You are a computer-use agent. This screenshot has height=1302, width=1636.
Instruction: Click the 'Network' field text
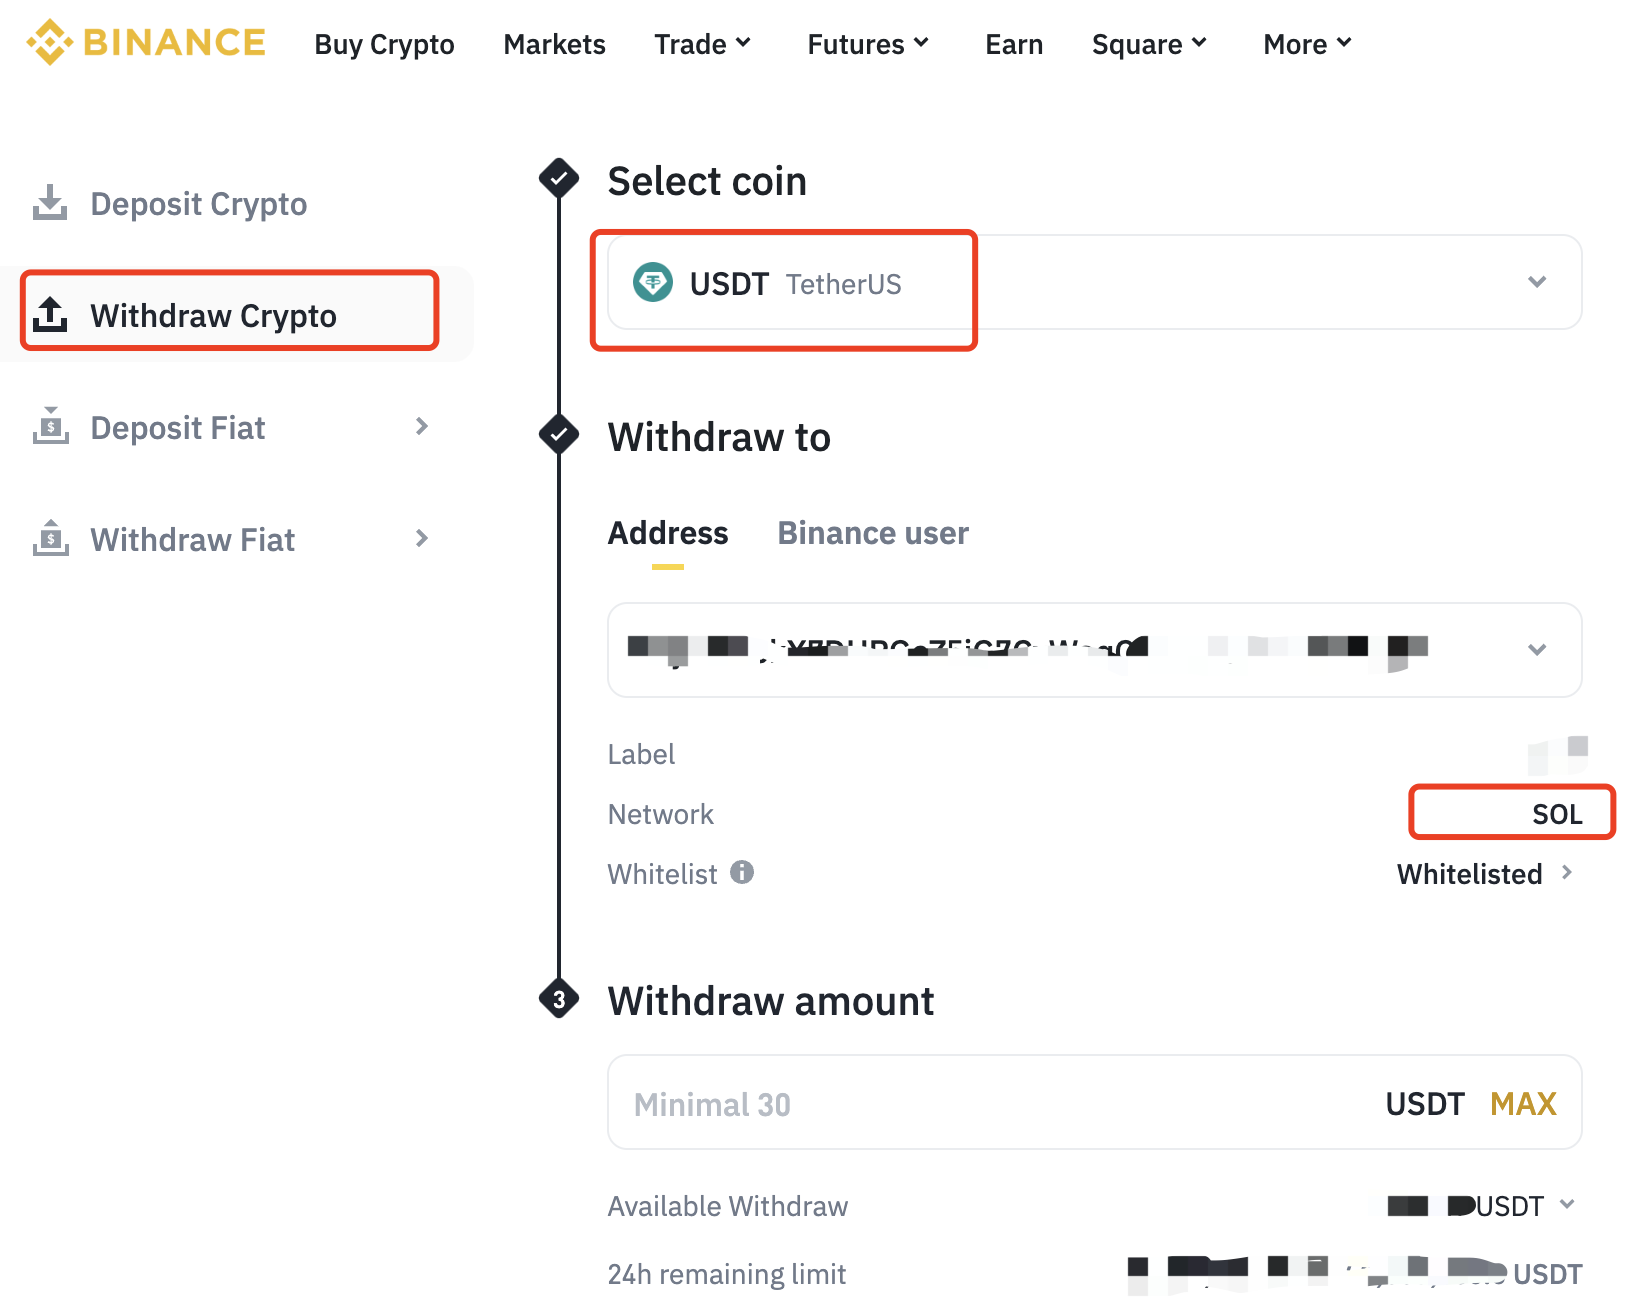pos(661,814)
